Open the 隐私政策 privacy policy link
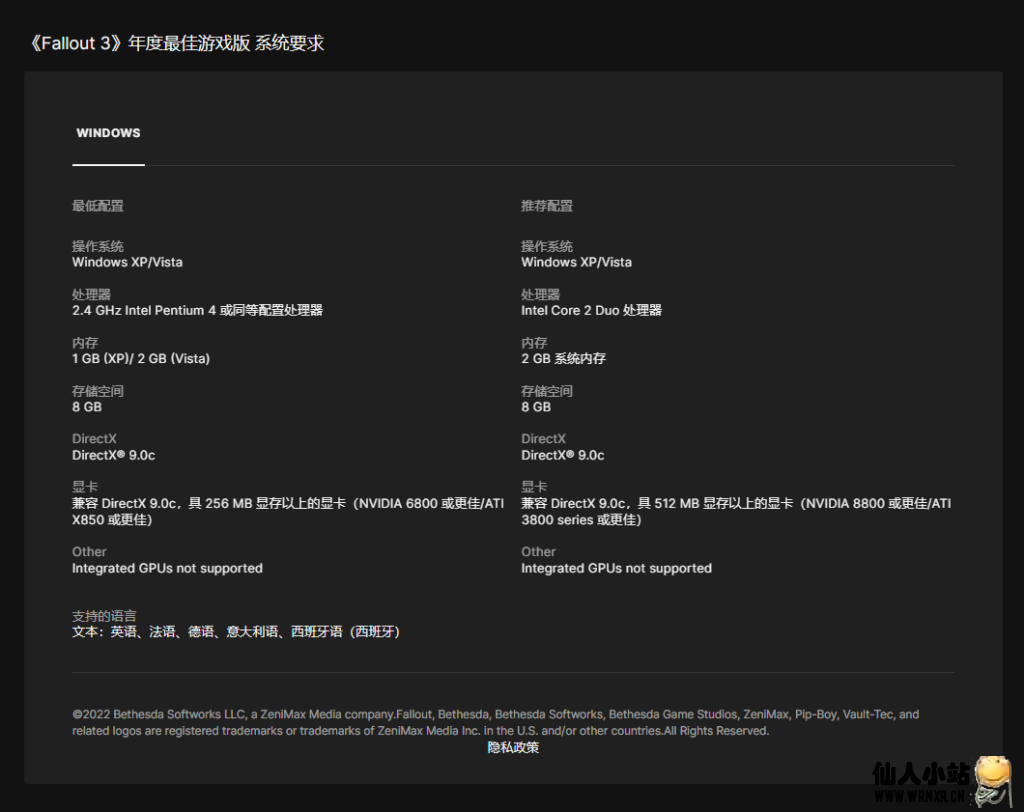Image resolution: width=1024 pixels, height=812 pixels. 513,747
